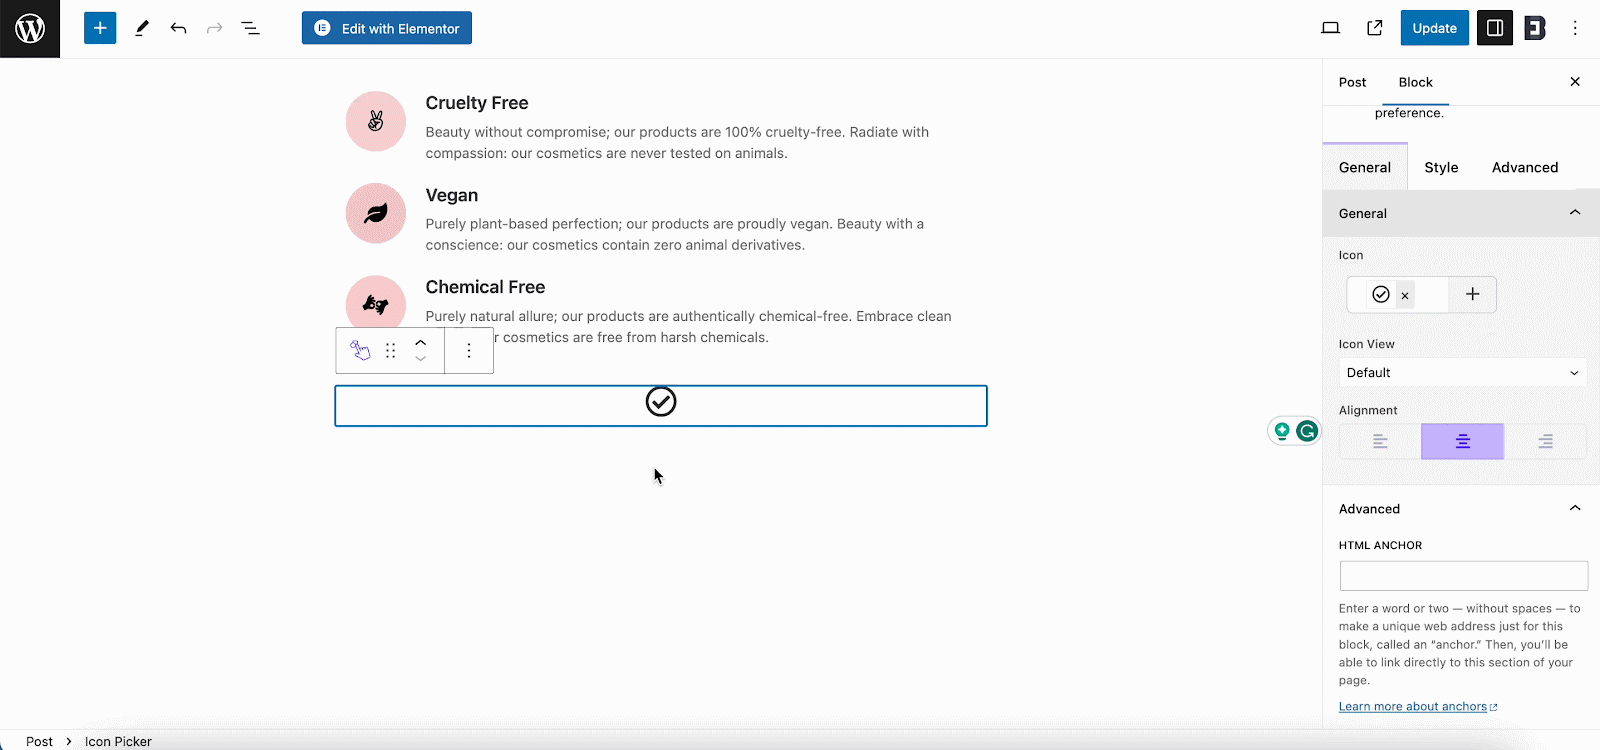Open the Grammarly widget icon
The height and width of the screenshot is (750, 1600).
1307,431
